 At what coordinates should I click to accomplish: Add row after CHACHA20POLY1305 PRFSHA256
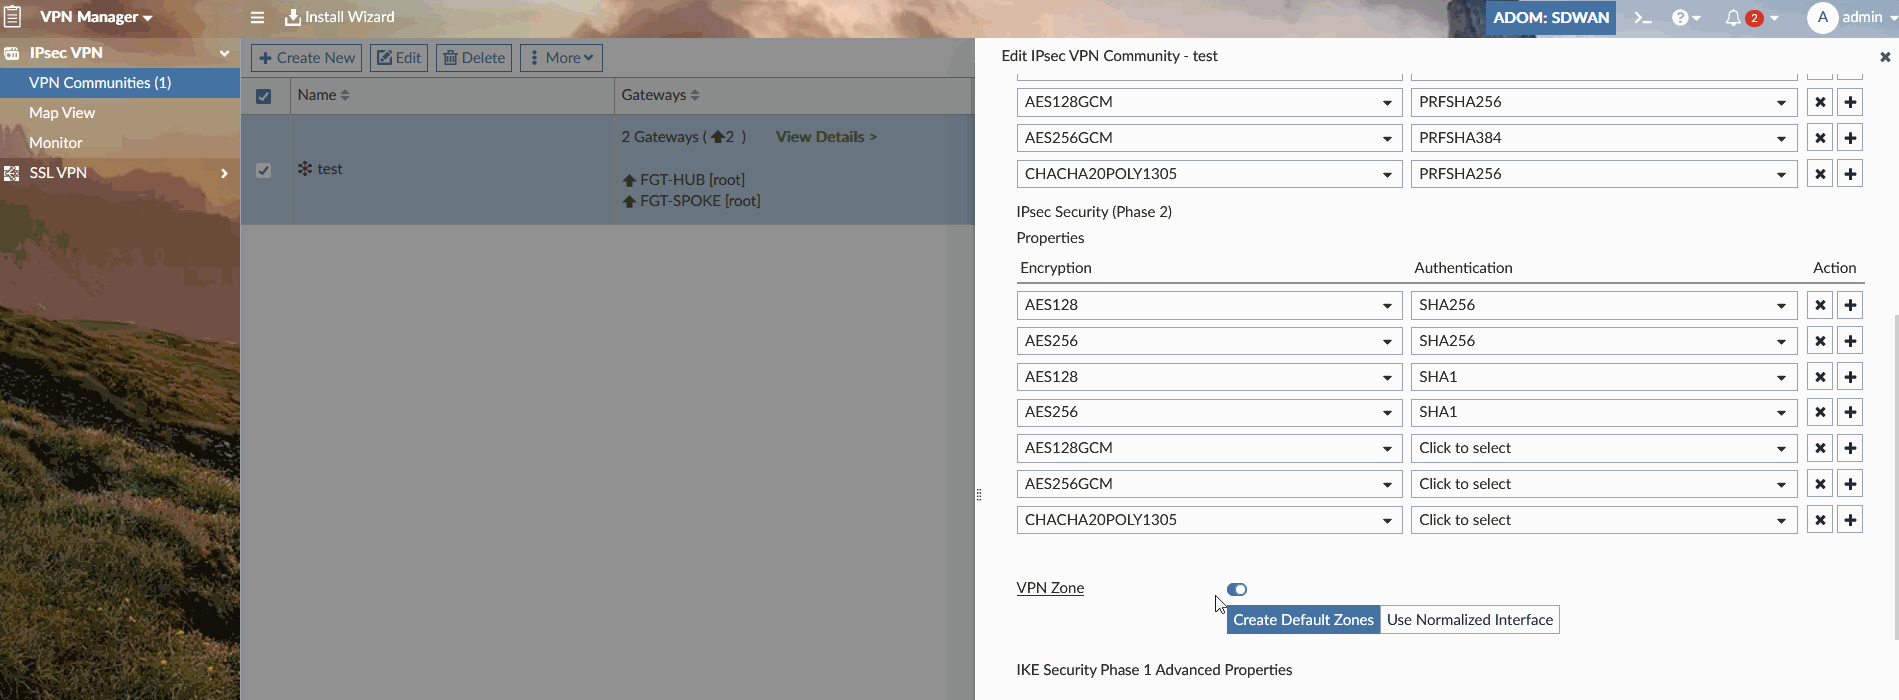click(x=1850, y=174)
